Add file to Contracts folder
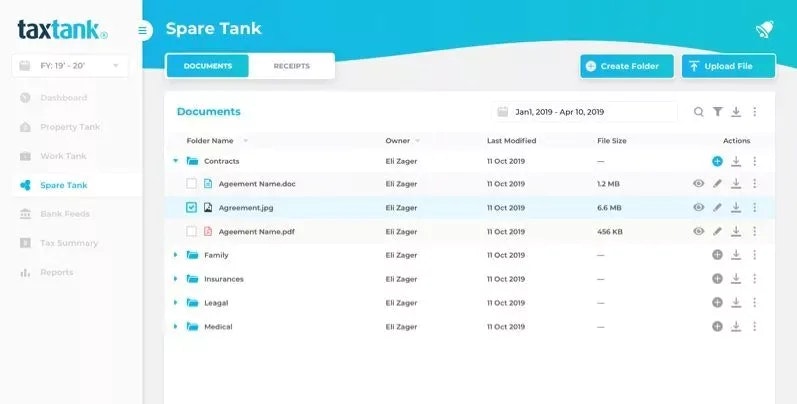 click(x=717, y=161)
